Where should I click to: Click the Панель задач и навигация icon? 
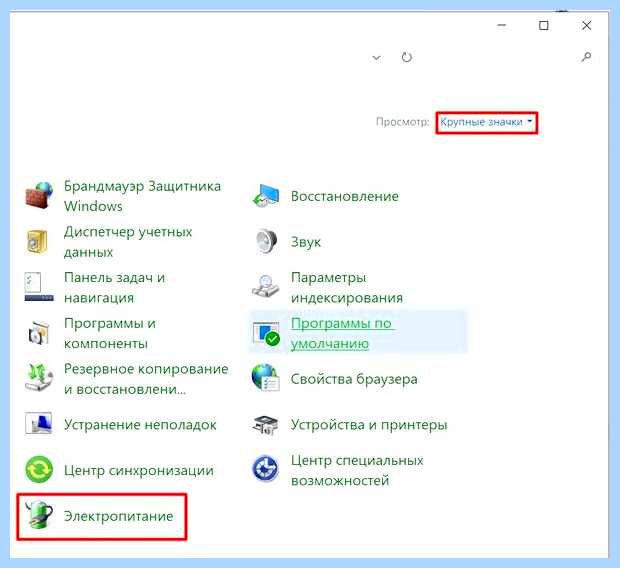[39, 286]
